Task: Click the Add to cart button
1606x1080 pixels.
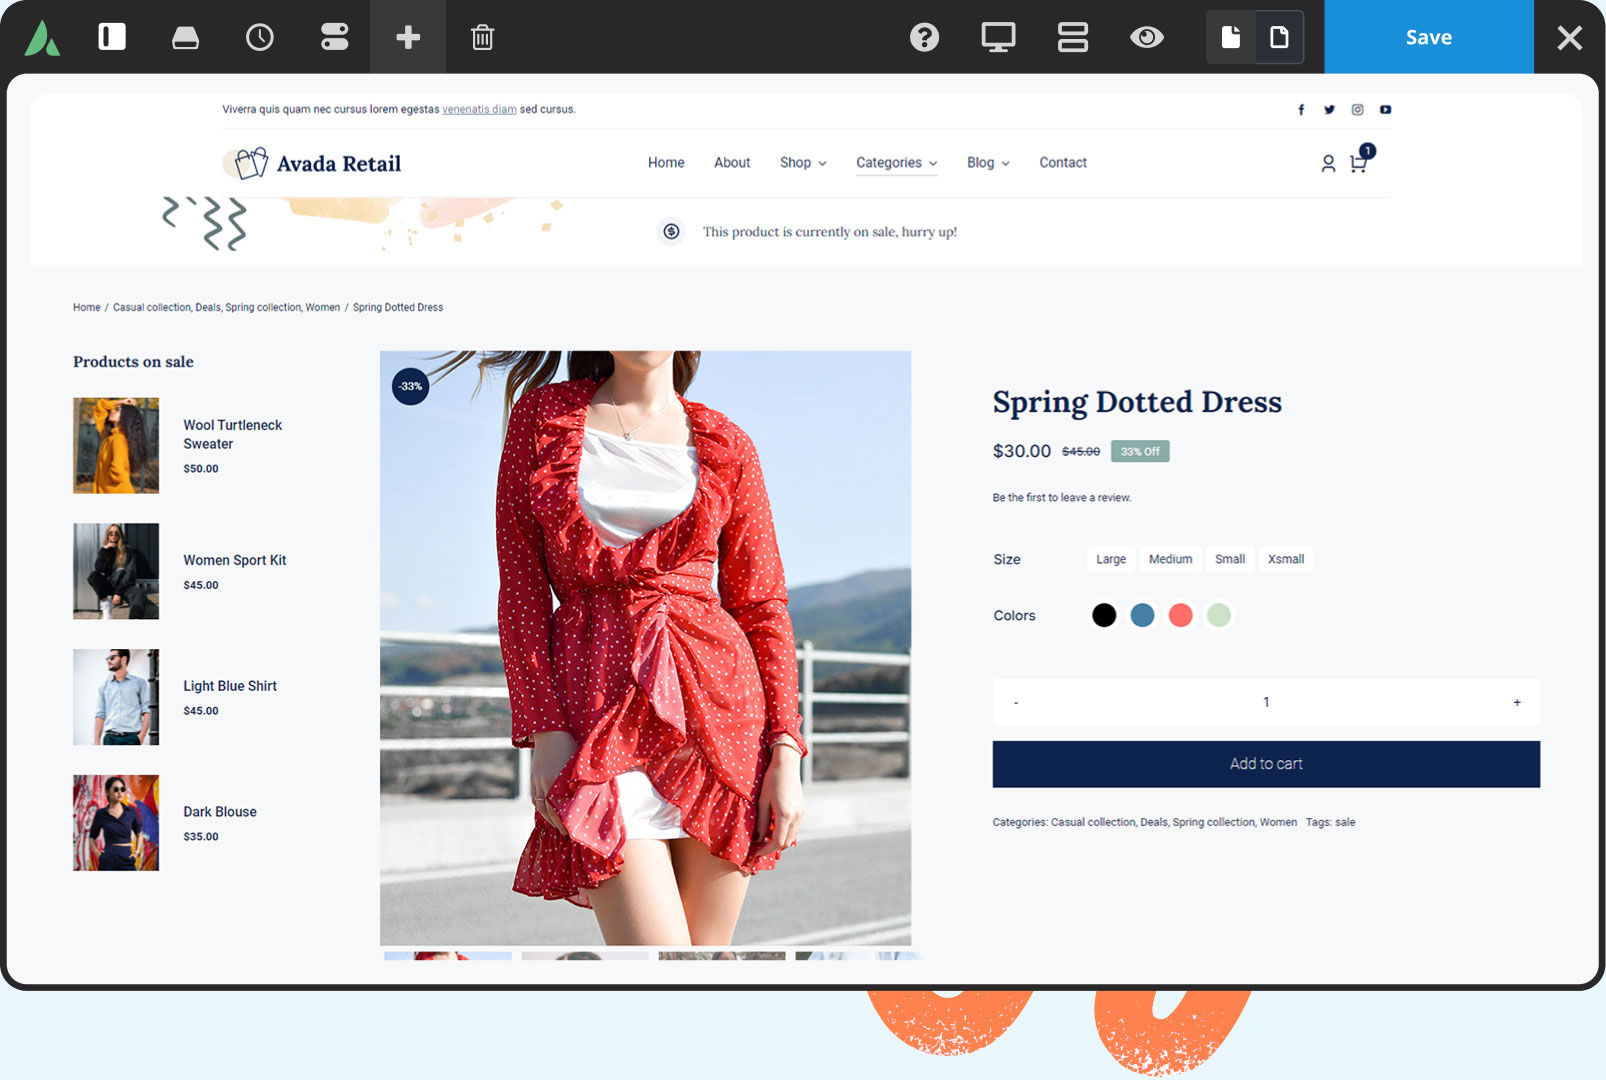Action: pos(1265,763)
